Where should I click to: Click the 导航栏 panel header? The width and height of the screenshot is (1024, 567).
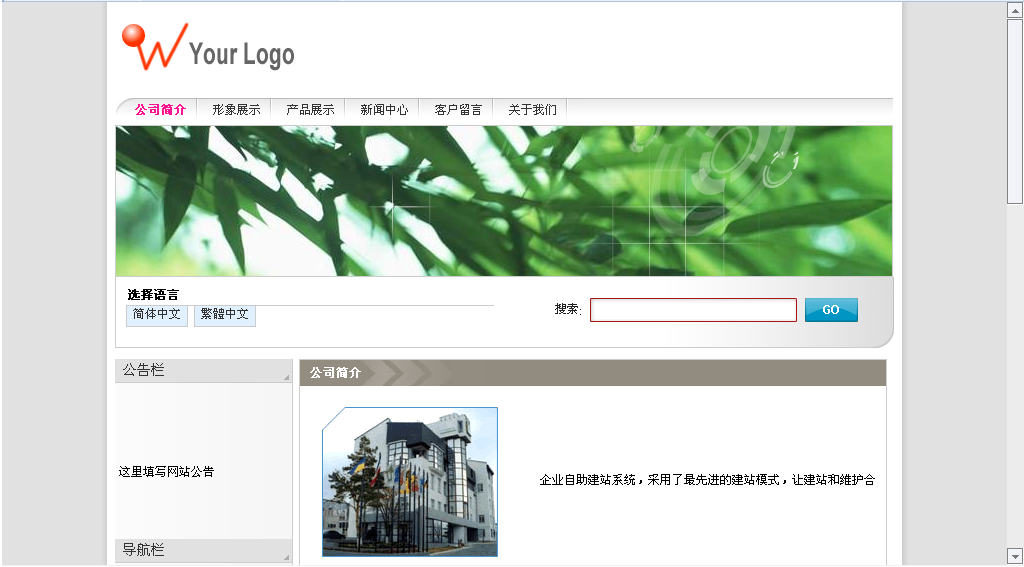203,550
